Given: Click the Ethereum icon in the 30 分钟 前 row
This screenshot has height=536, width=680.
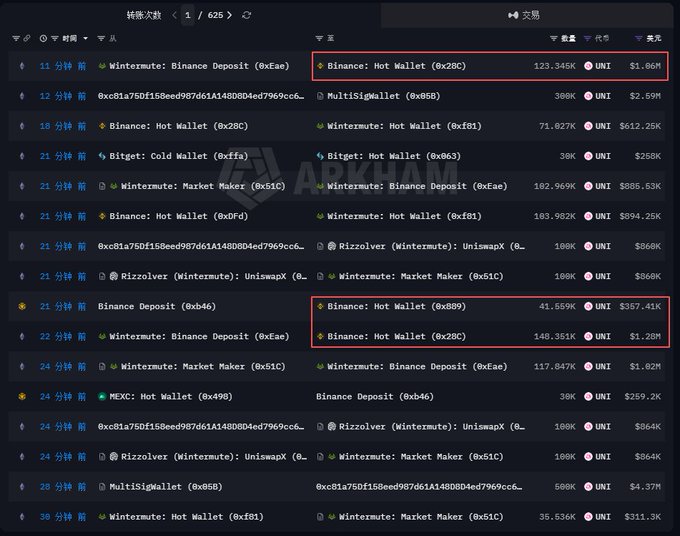Looking at the screenshot, I should [x=22, y=516].
